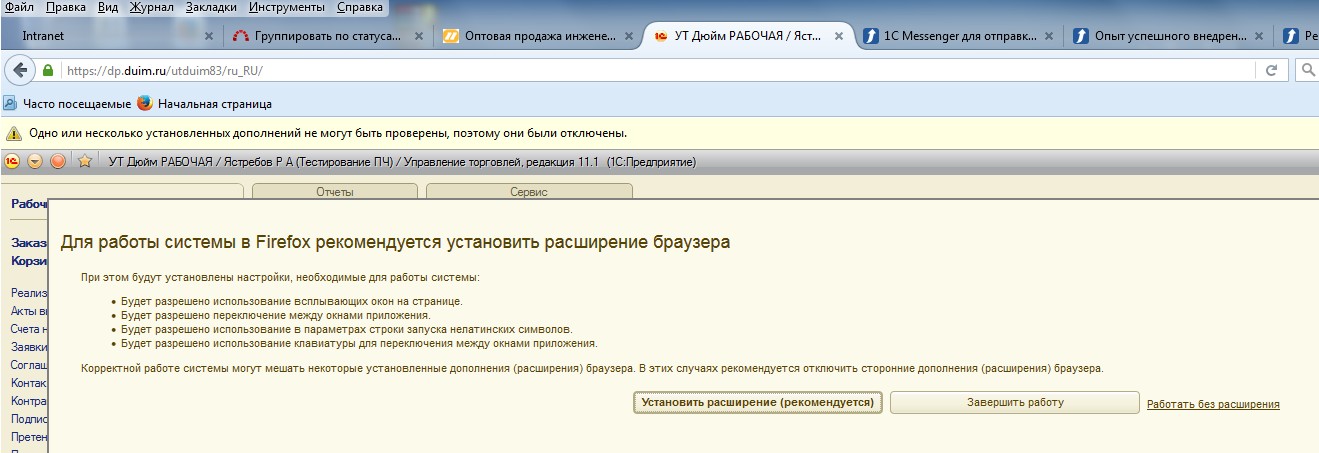This screenshot has width=1319, height=453.
Task: Switch to Оптовая продажа инжене tab
Action: point(537,36)
